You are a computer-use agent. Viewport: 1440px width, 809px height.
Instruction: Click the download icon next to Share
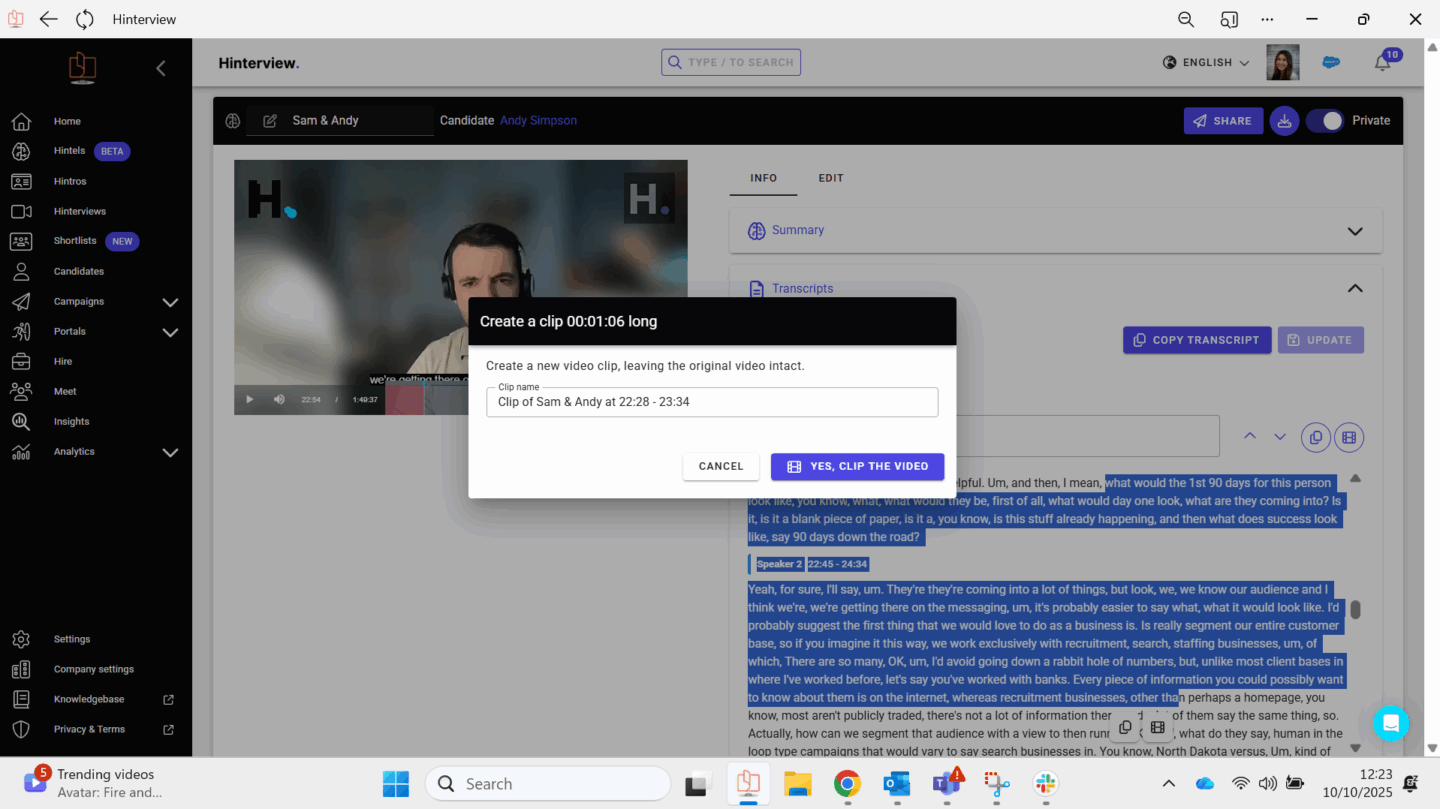point(1284,121)
